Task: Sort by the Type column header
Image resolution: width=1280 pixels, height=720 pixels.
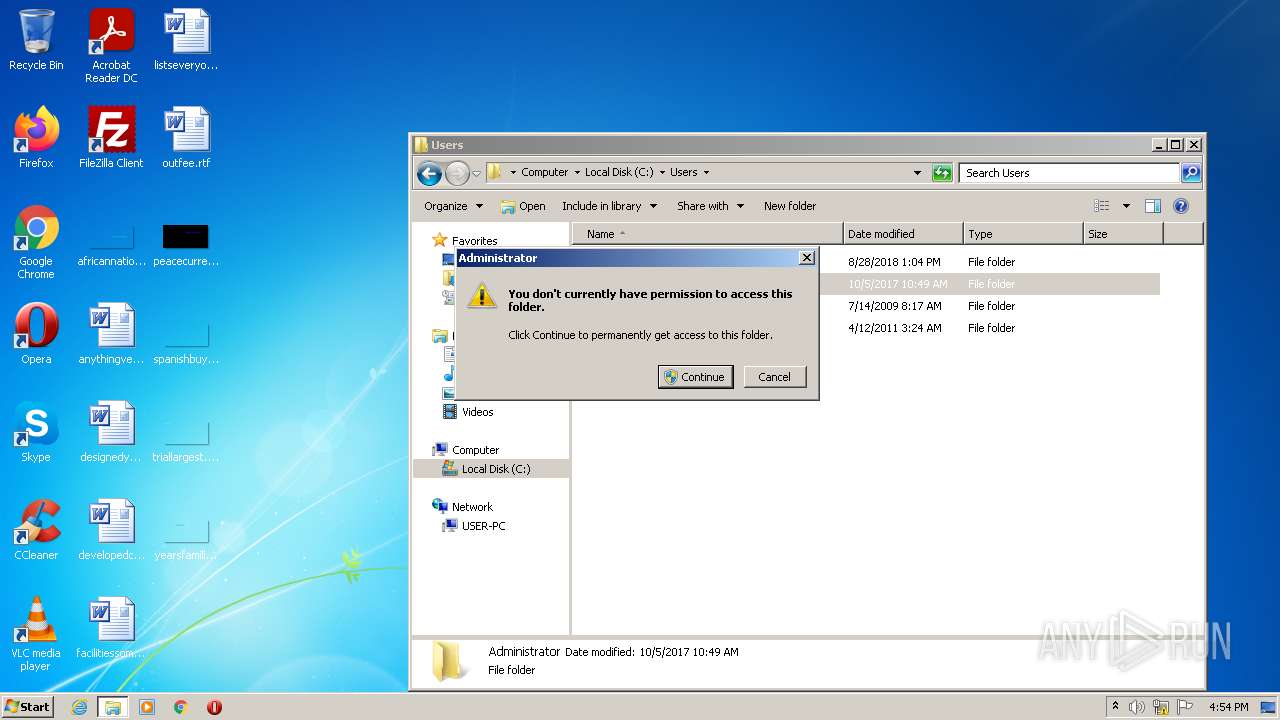Action: point(1023,234)
